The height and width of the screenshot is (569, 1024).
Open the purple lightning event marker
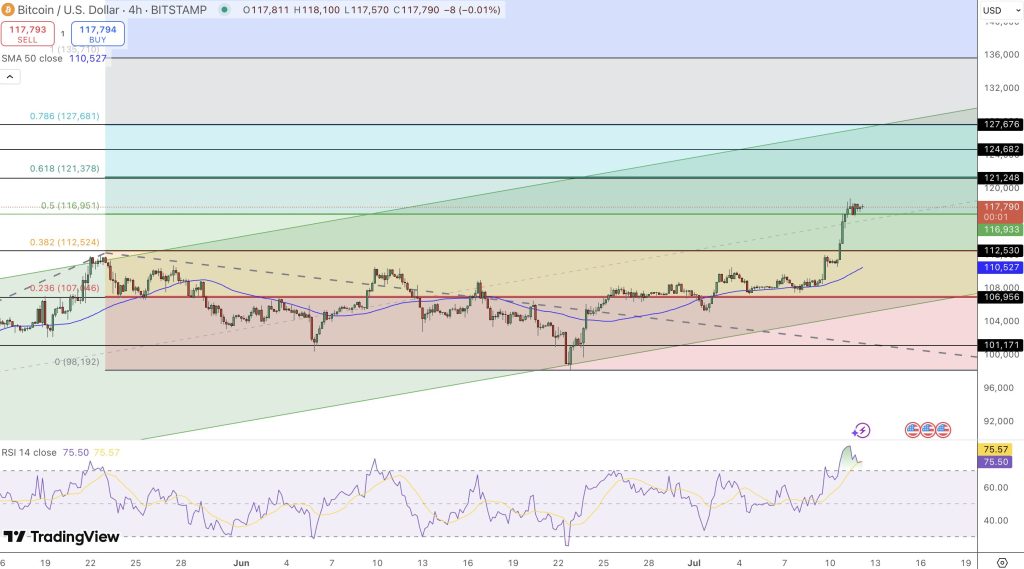862,430
